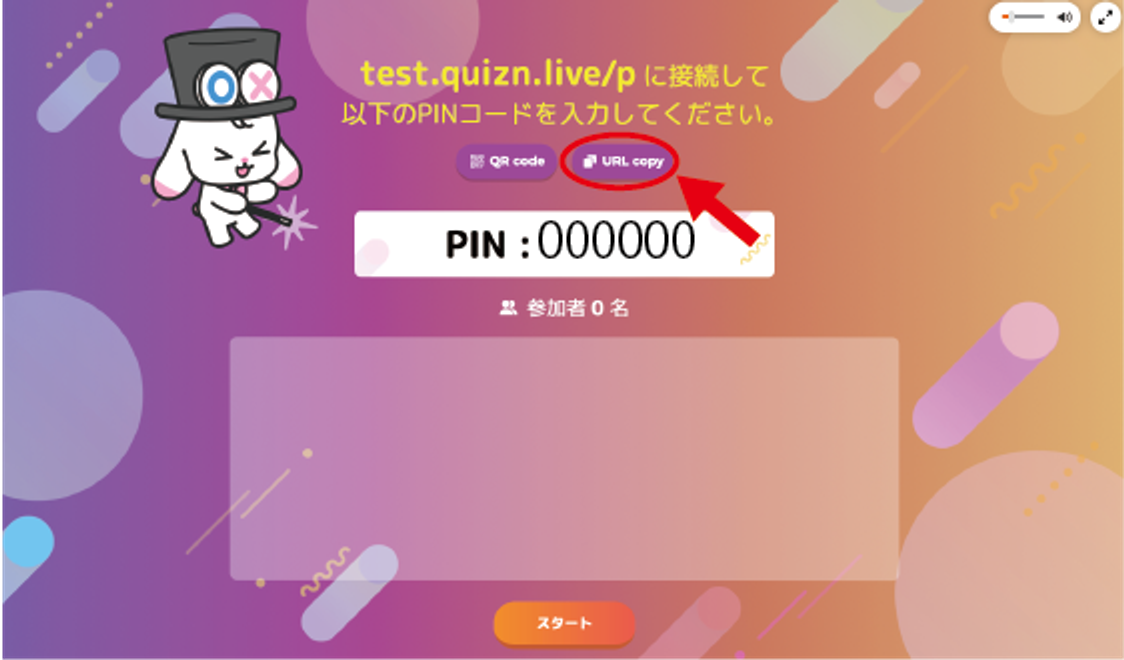This screenshot has width=1124, height=660.
Task: Show the QR code for joining
Action: [507, 162]
